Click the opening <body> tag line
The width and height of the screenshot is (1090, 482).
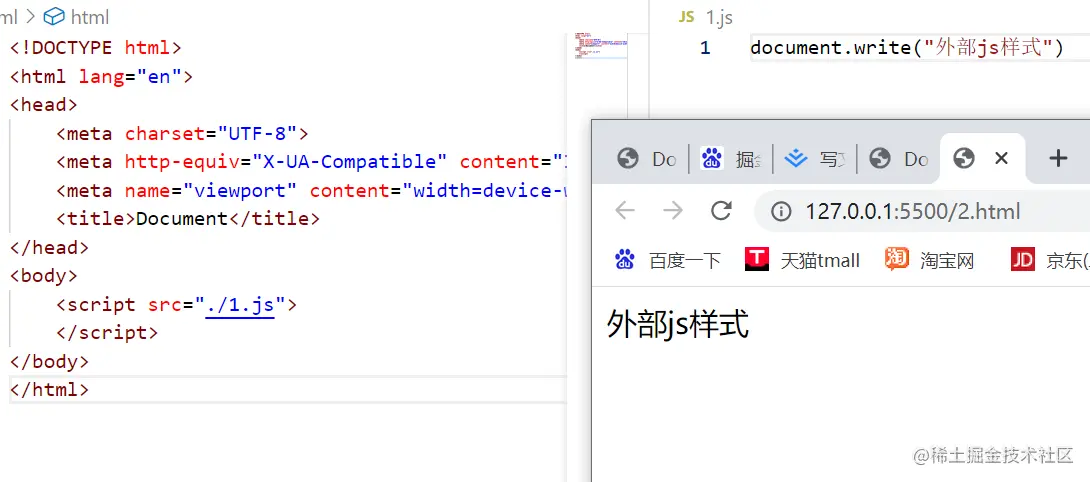click(x=44, y=275)
